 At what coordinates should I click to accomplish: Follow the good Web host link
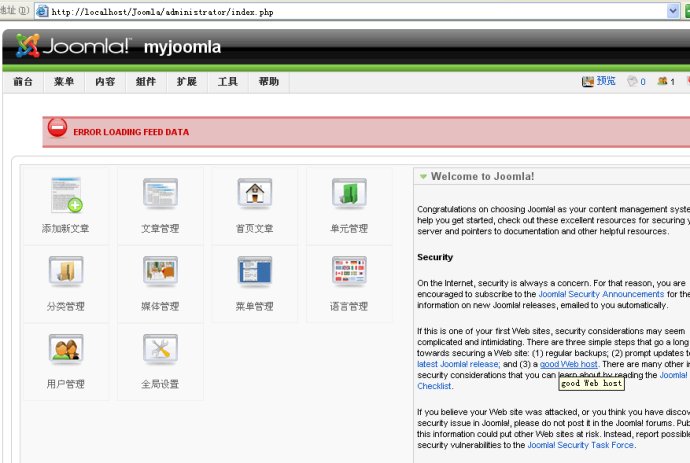tap(569, 364)
